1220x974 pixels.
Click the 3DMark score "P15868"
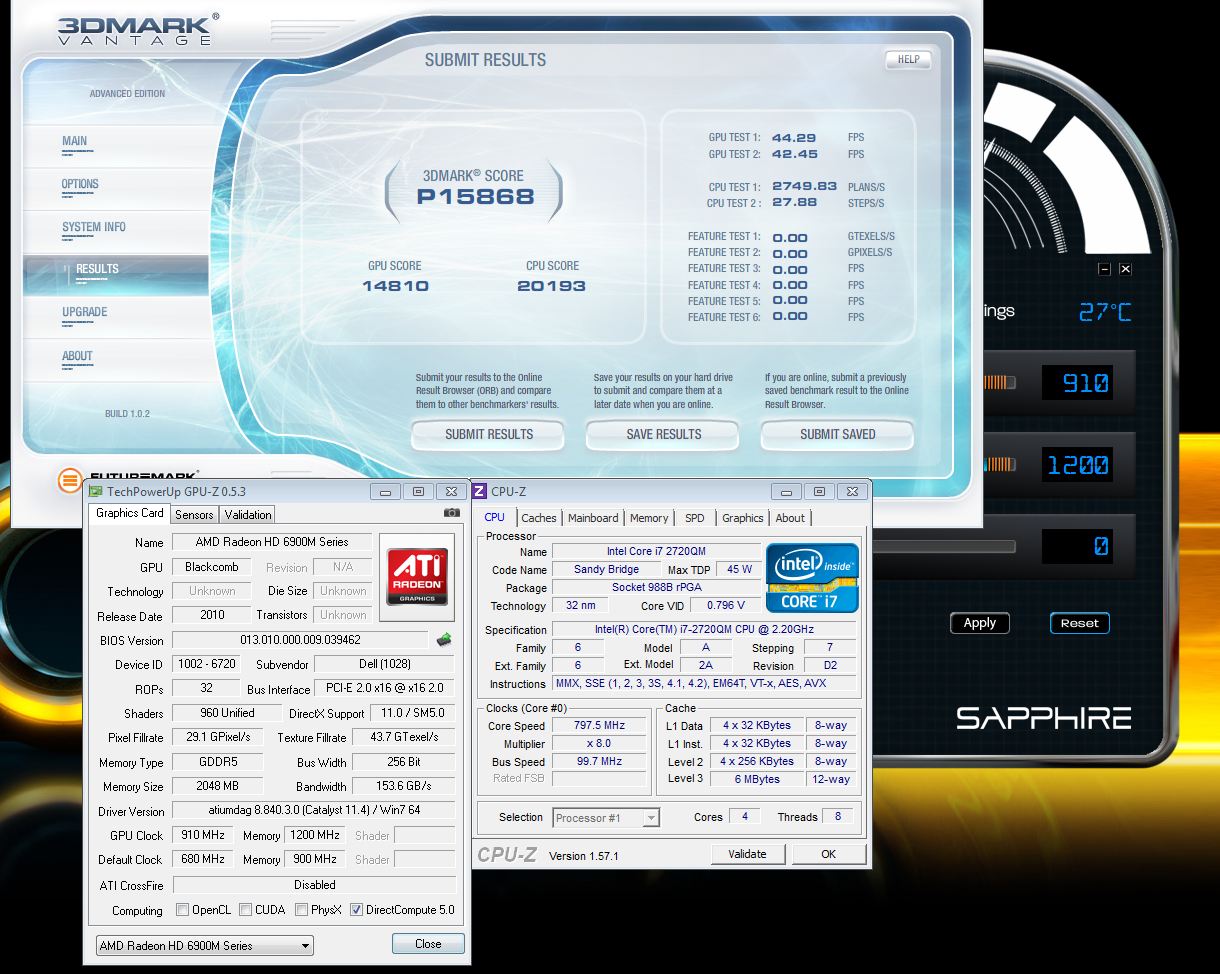click(475, 197)
